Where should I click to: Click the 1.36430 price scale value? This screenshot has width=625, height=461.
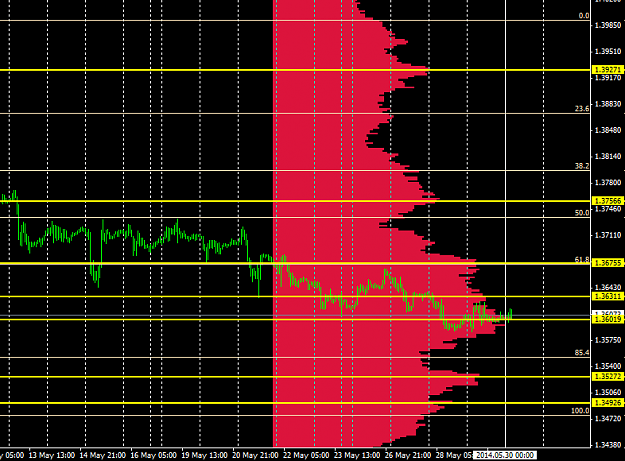click(x=608, y=287)
